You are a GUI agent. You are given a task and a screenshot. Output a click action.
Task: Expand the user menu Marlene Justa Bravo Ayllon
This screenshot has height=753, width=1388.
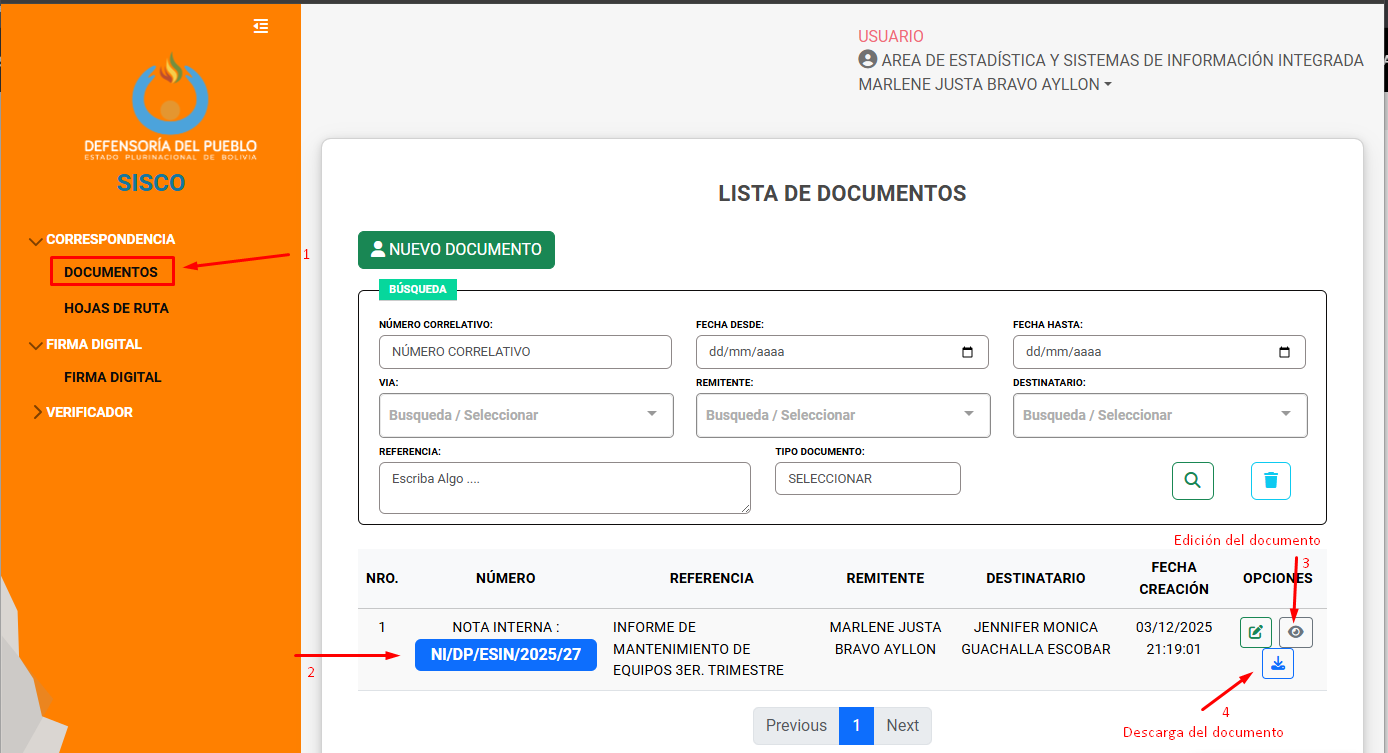tap(985, 85)
